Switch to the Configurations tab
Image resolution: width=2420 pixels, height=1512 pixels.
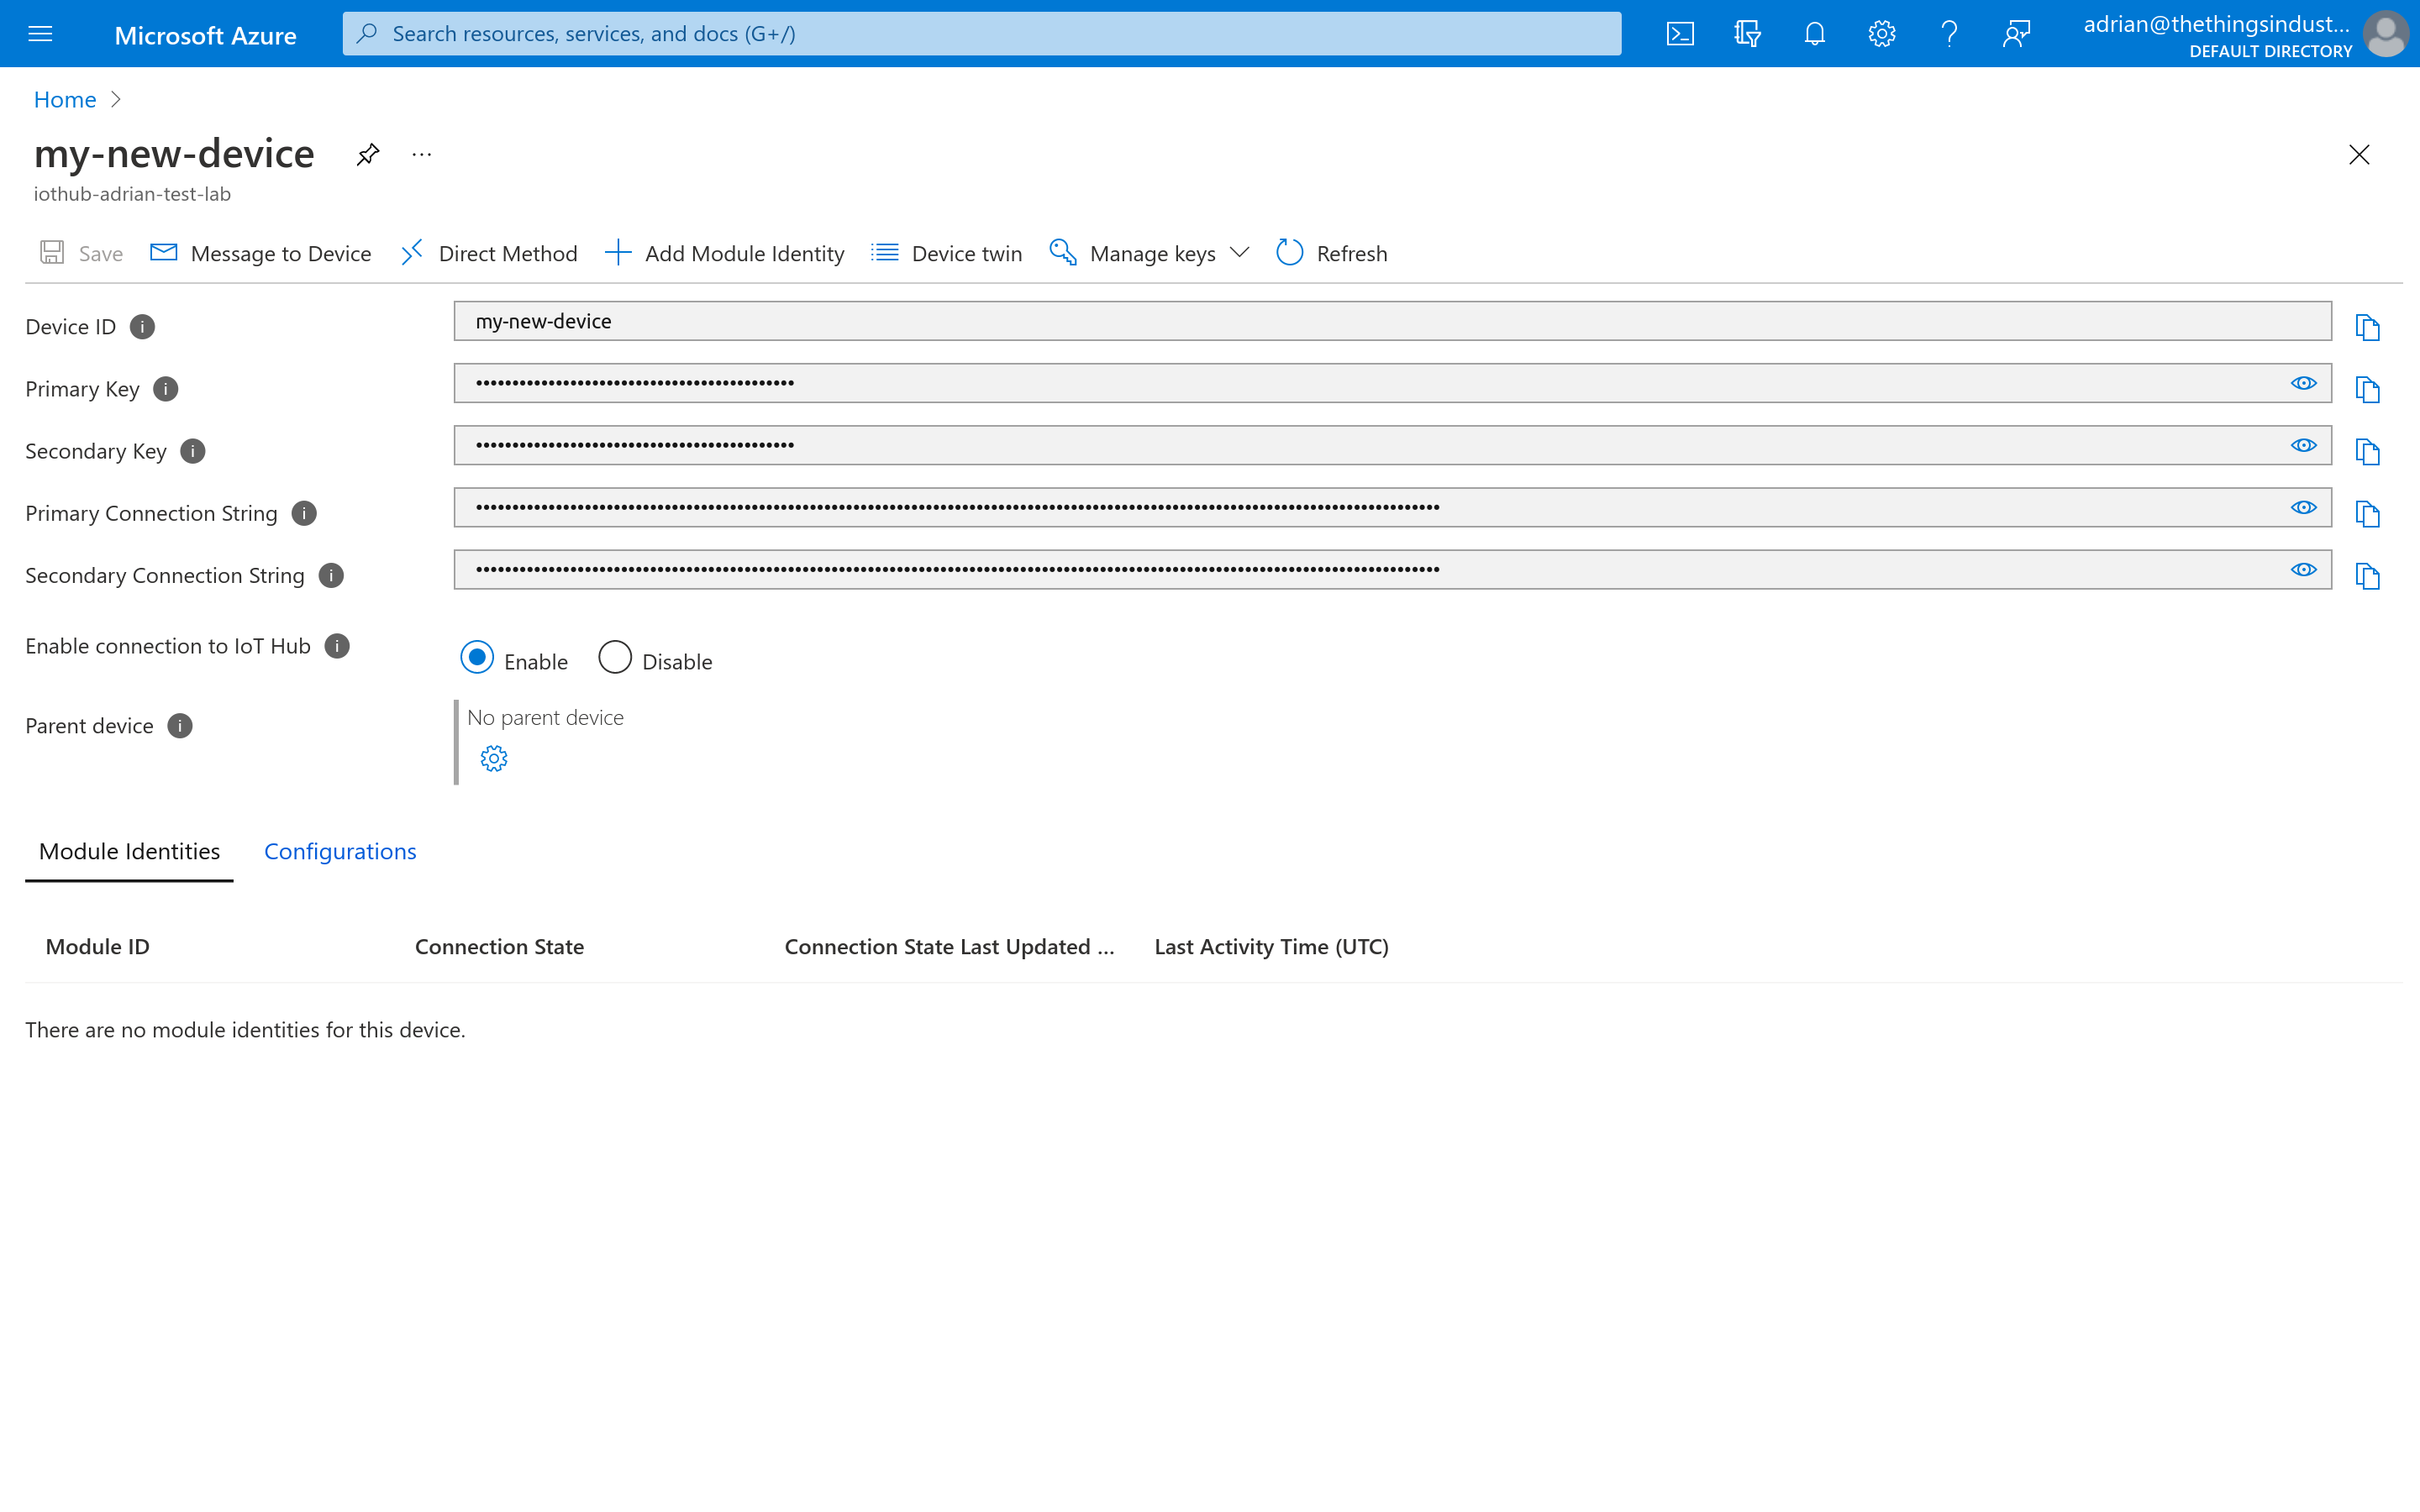click(x=339, y=848)
